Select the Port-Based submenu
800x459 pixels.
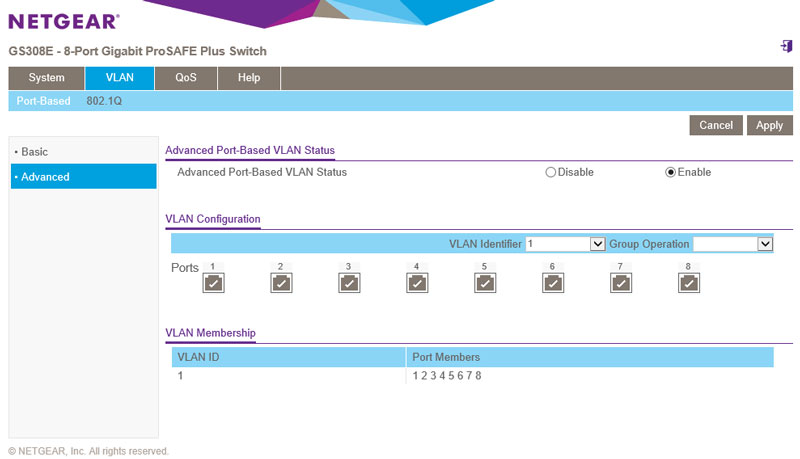pos(43,101)
